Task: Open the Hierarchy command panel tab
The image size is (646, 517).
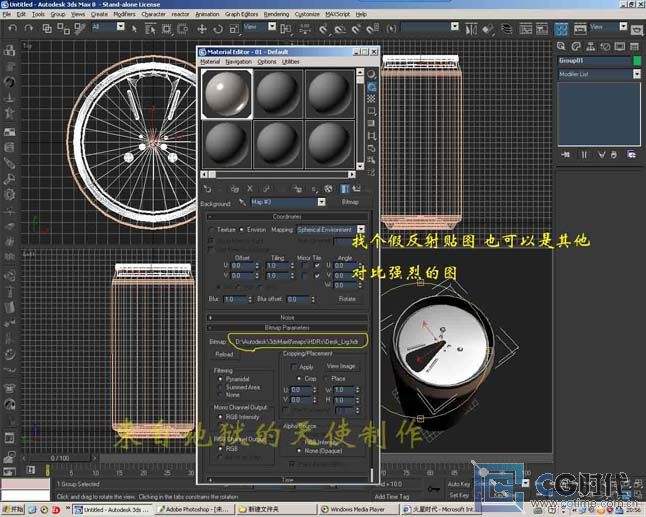Action: pos(590,46)
